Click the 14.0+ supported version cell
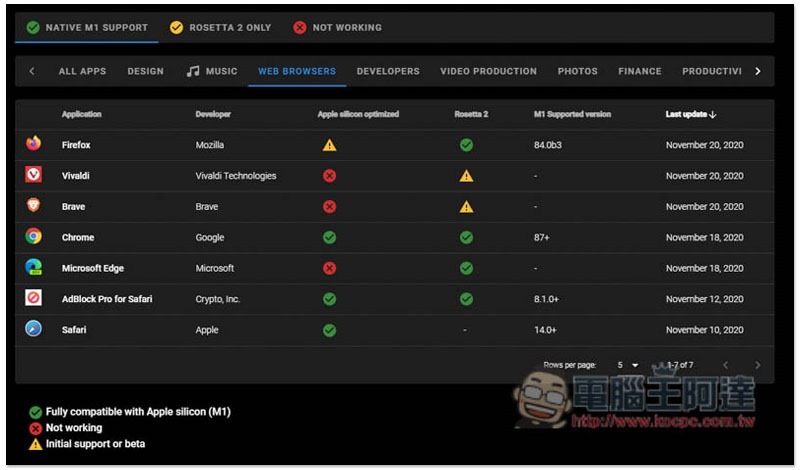 click(545, 330)
